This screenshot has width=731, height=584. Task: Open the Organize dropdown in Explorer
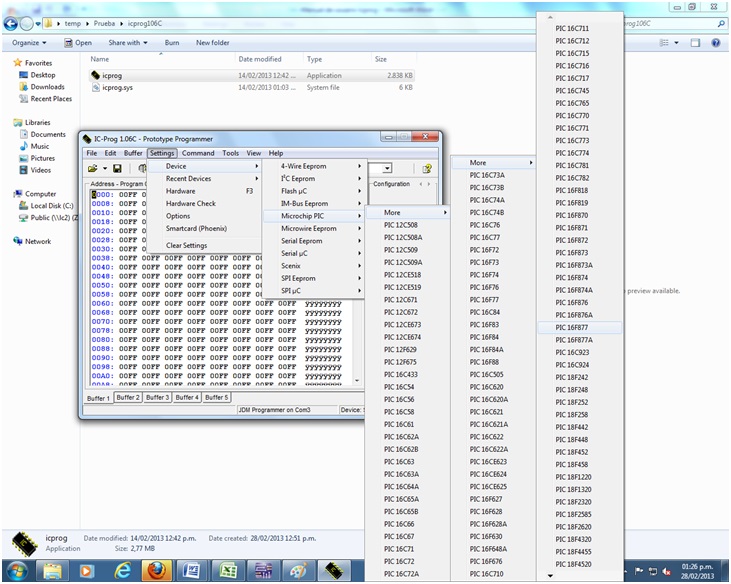[29, 43]
